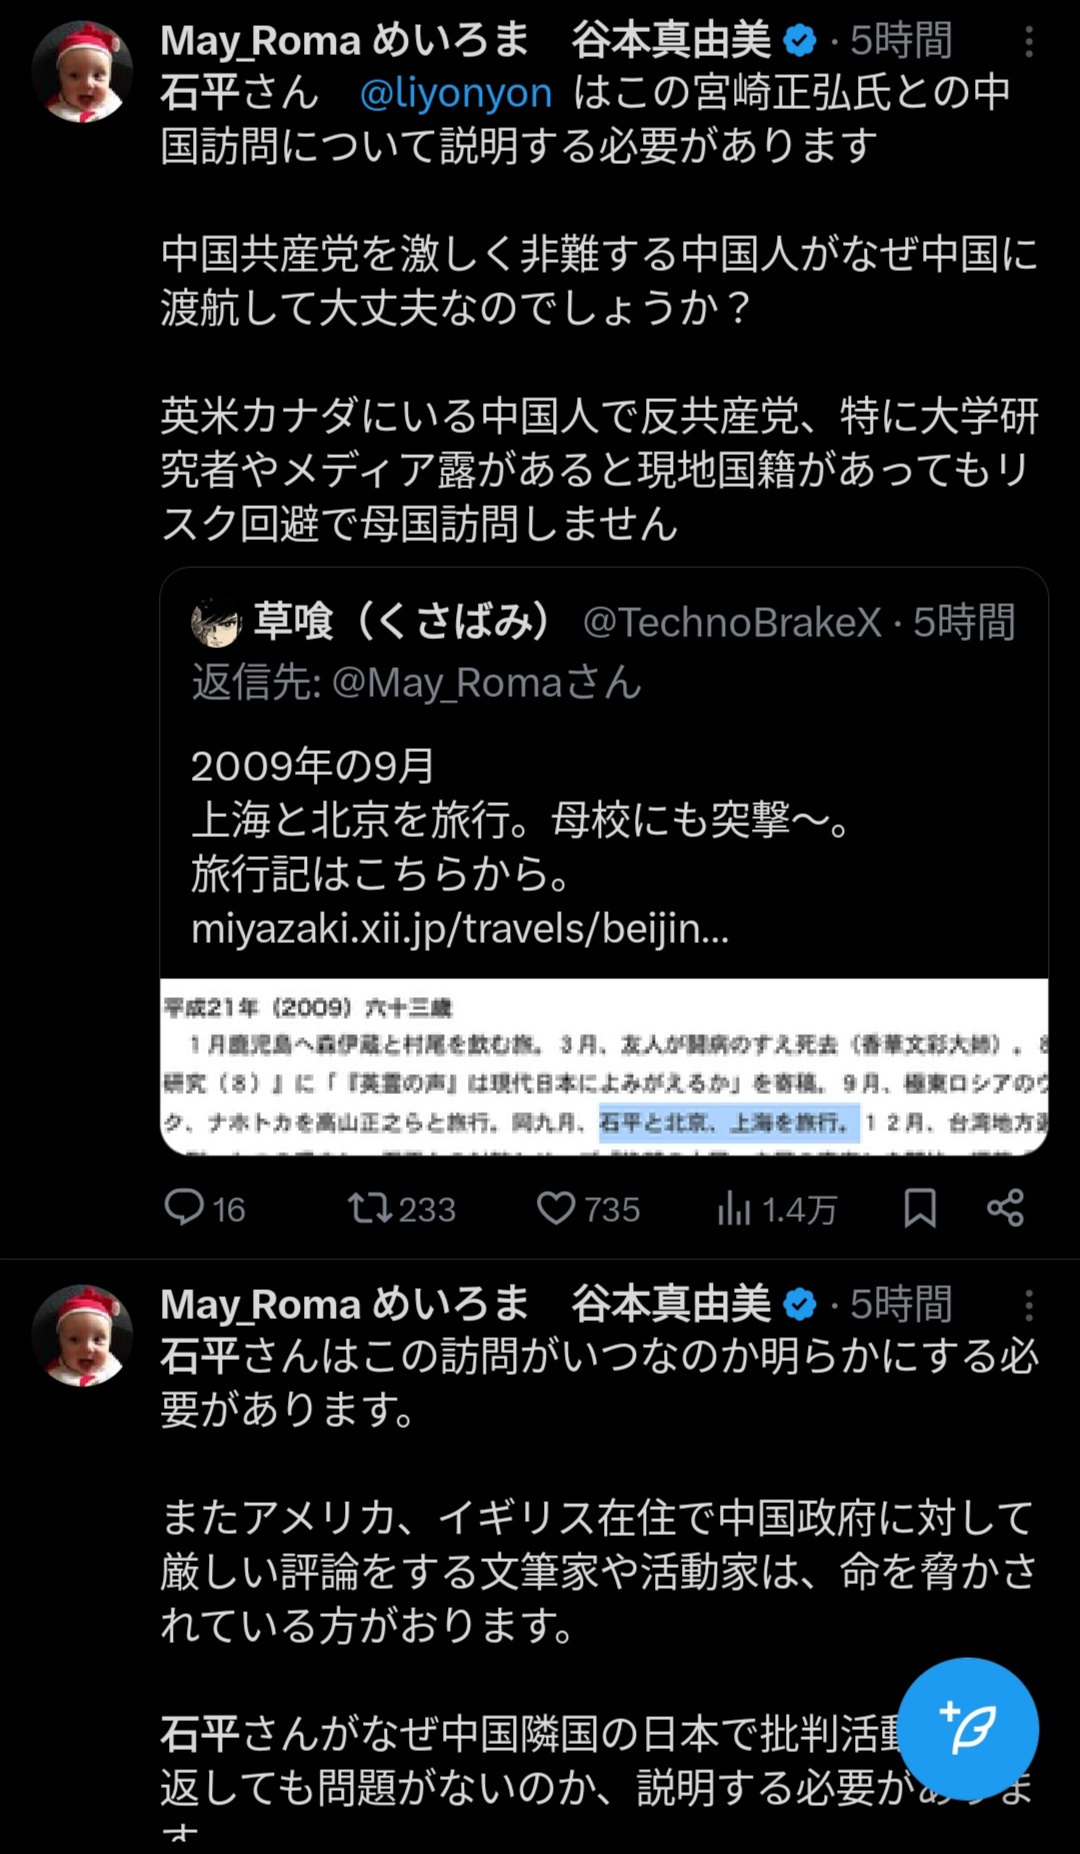
Task: Open May_Roma display name on second tweet
Action: 466,1304
